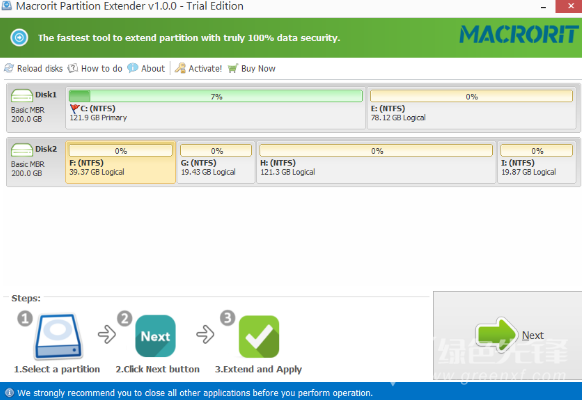Select the F: (NTFS) 39.37 GB partition
This screenshot has width=582, height=400.
tap(120, 162)
